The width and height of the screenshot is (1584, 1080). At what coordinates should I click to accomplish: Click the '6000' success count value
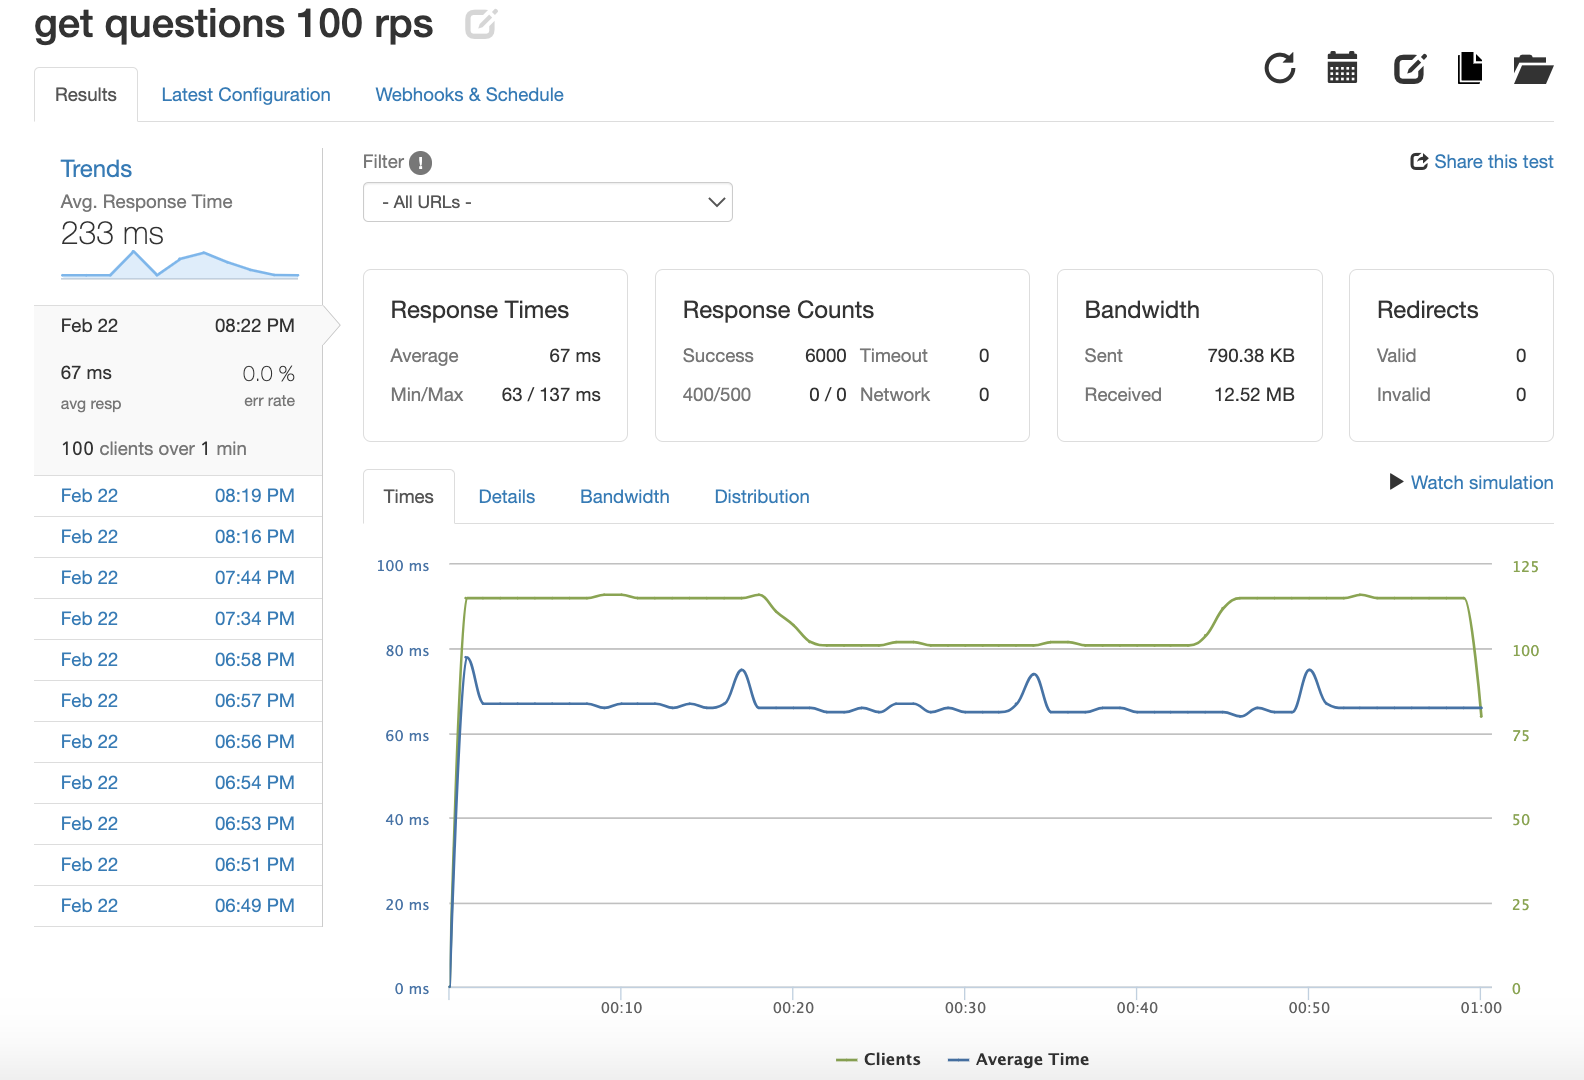826,356
